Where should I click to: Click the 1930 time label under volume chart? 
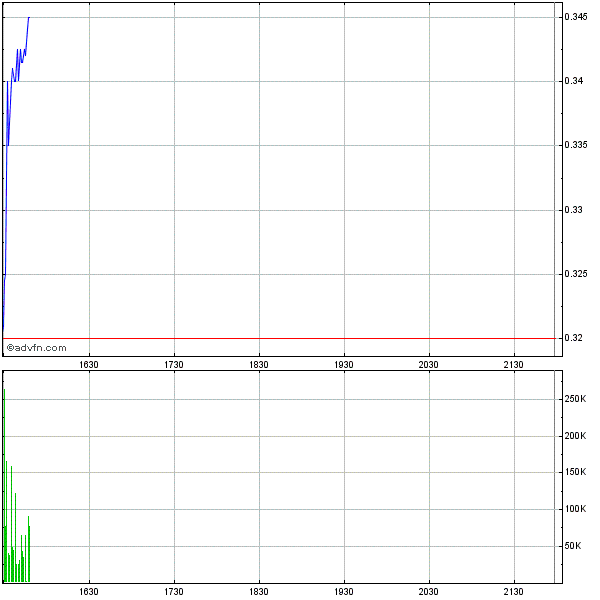344,592
